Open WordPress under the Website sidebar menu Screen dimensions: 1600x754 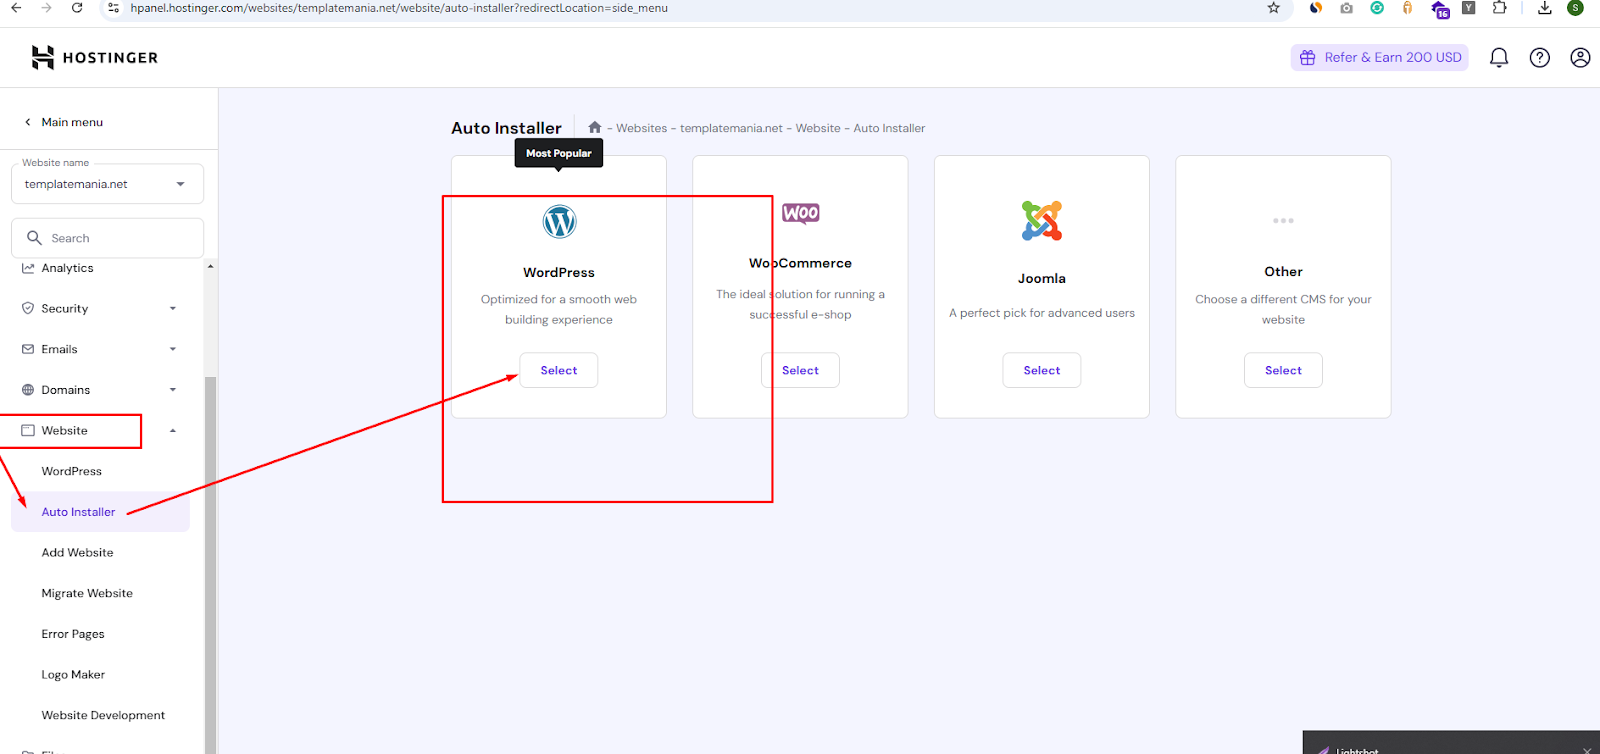tap(72, 471)
